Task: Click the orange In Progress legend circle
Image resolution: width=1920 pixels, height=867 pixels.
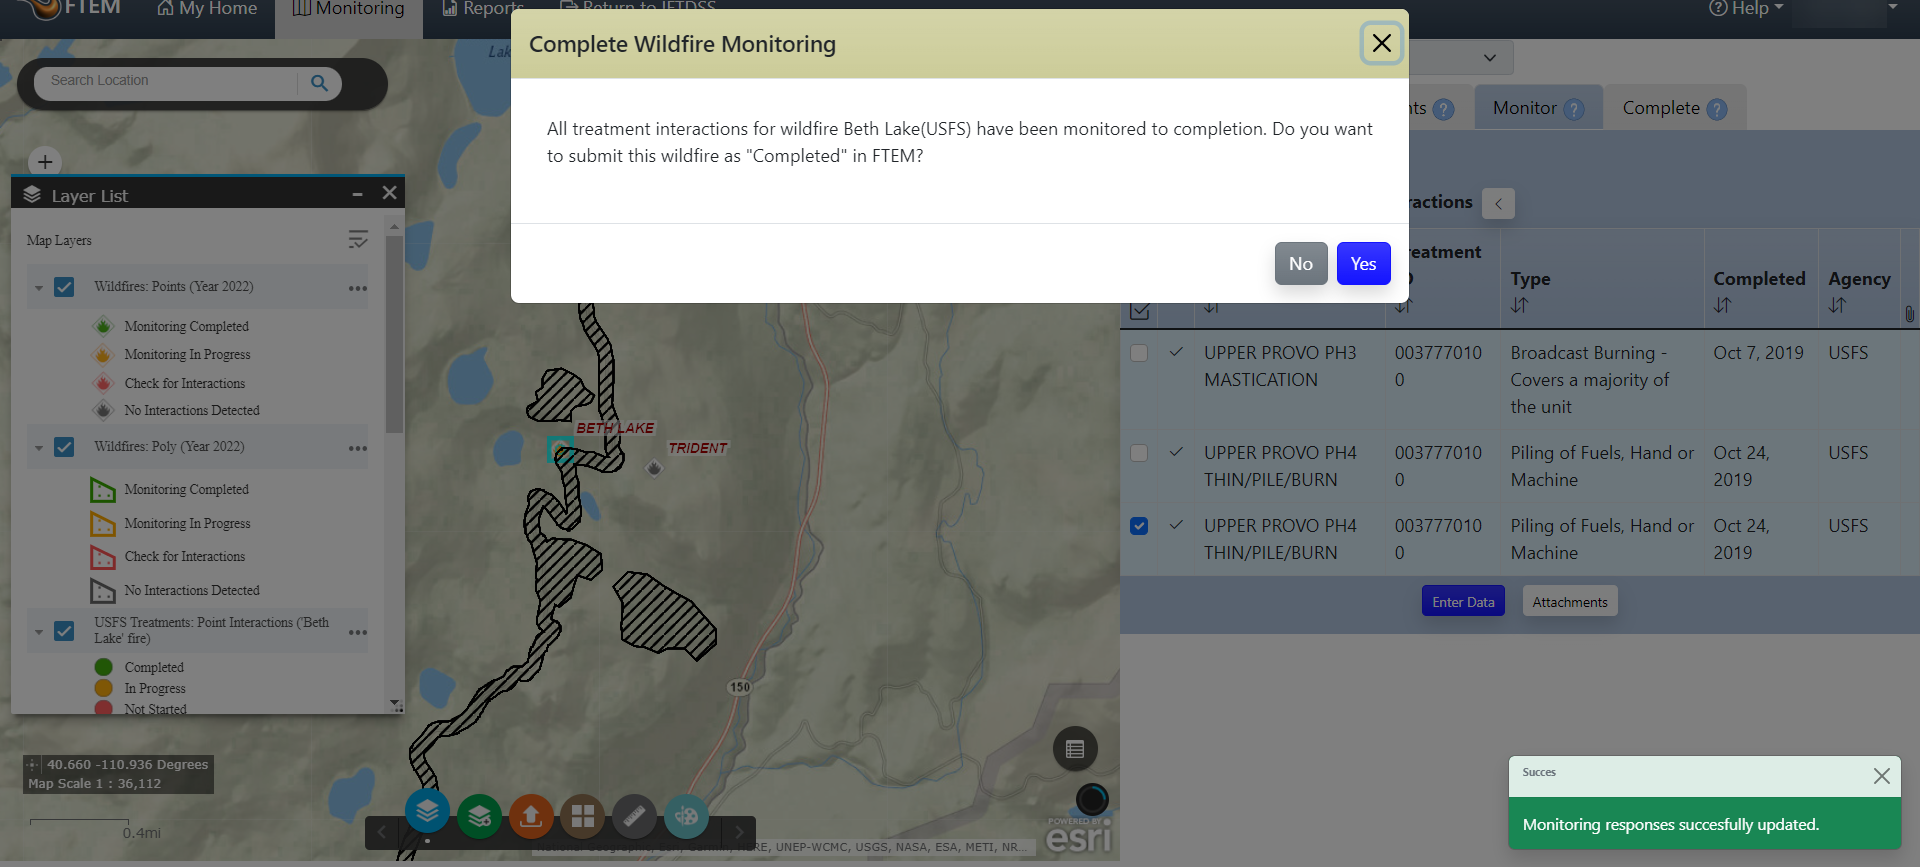Action: [103, 688]
